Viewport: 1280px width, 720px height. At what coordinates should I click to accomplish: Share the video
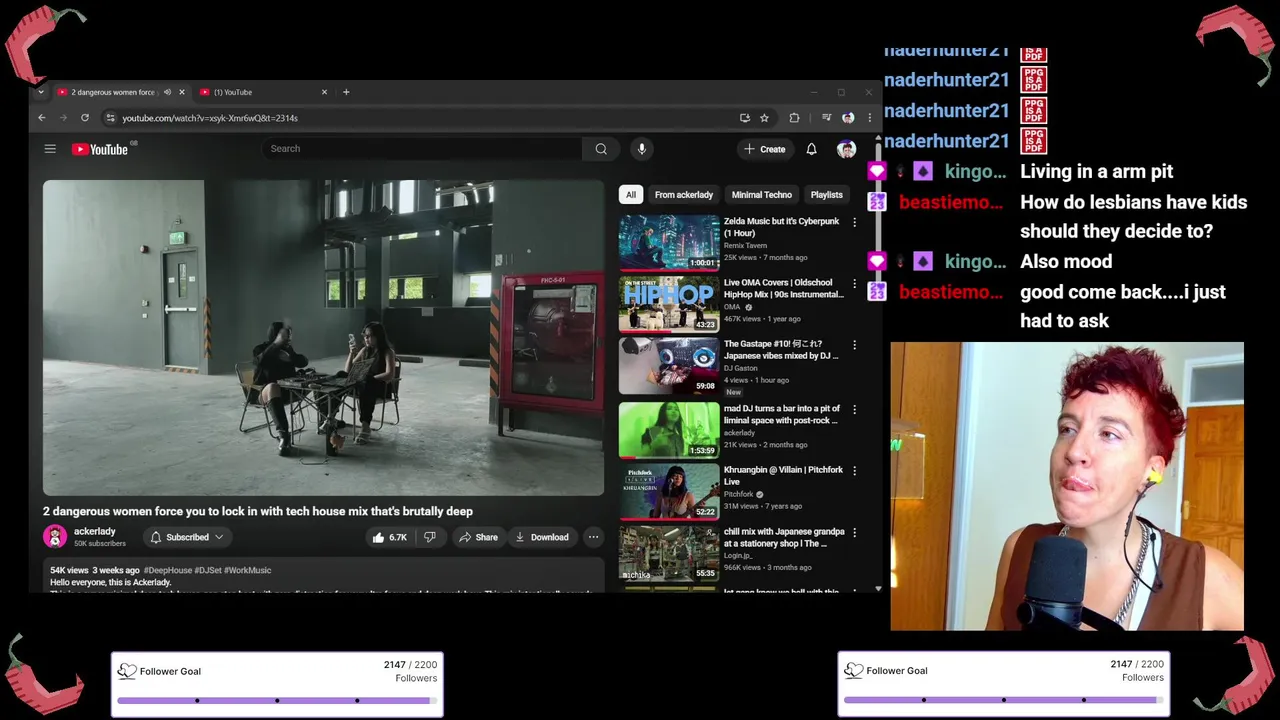pyautogui.click(x=478, y=537)
